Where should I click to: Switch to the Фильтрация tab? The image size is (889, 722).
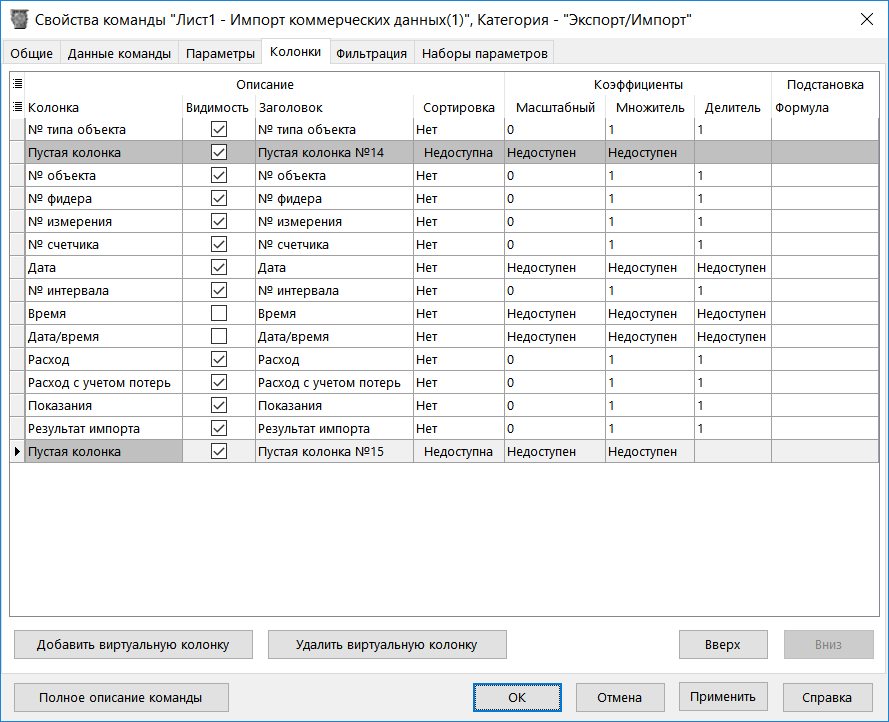(x=371, y=53)
